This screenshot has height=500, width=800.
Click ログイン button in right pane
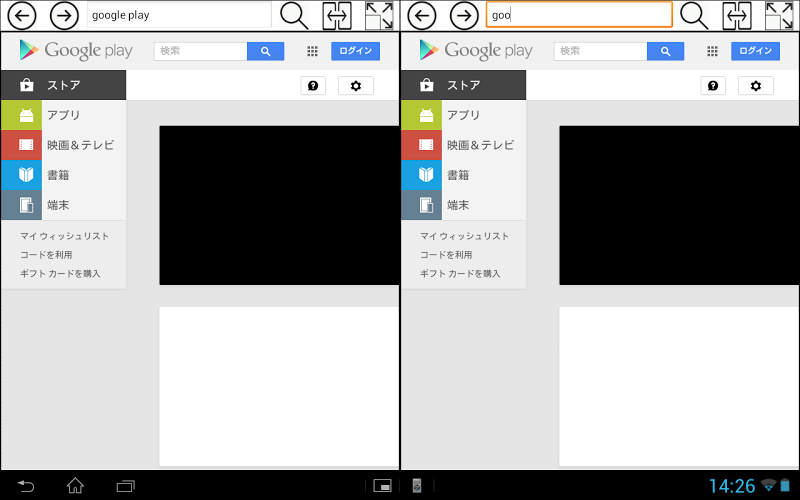756,51
